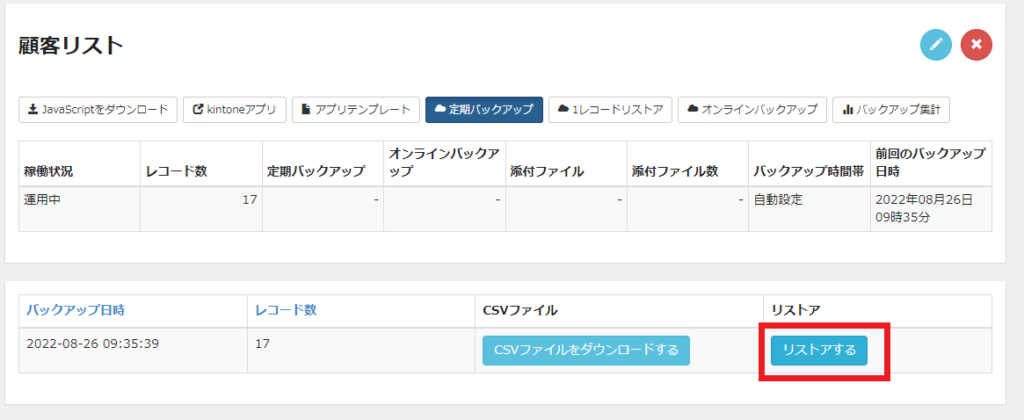Viewport: 1024px width, 420px height.
Task: Click external link icon on kintoneアプリ
Action: pos(197,110)
